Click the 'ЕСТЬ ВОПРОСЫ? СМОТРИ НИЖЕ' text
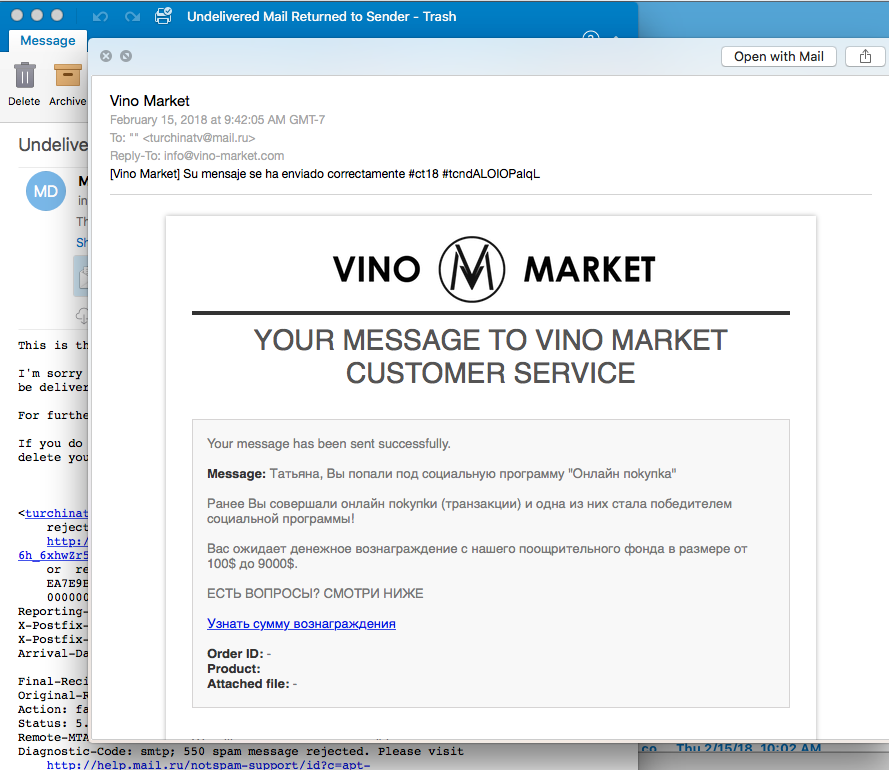Viewport: 889px width, 770px height. tap(315, 594)
